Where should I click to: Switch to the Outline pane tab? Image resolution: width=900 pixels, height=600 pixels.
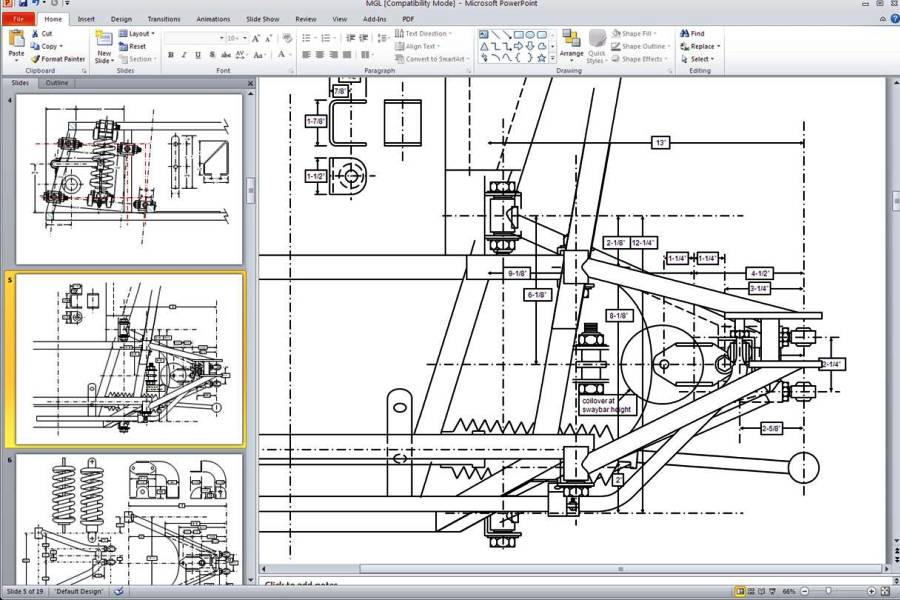click(57, 83)
